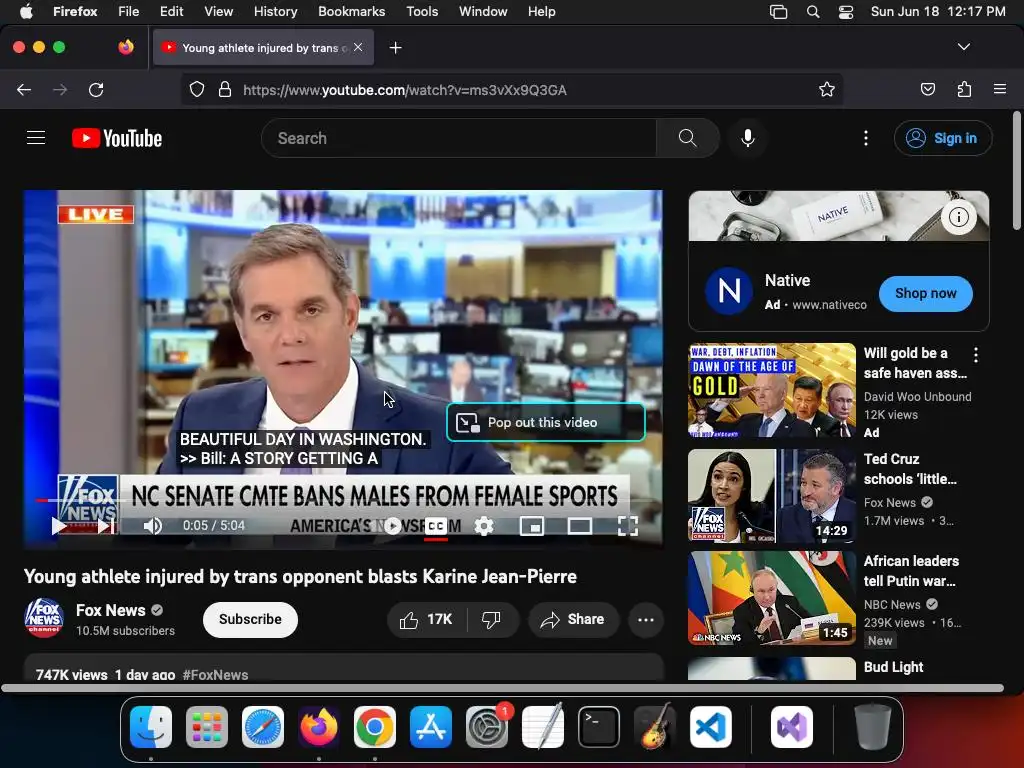Image resolution: width=1024 pixels, height=768 pixels.
Task: Open Native ad info icon
Action: 958,217
